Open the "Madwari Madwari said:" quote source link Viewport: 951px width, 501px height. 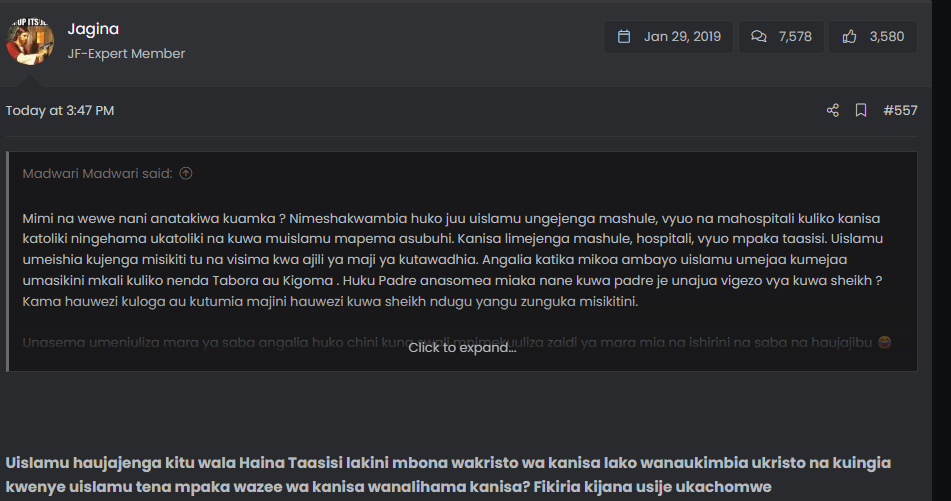(x=97, y=174)
